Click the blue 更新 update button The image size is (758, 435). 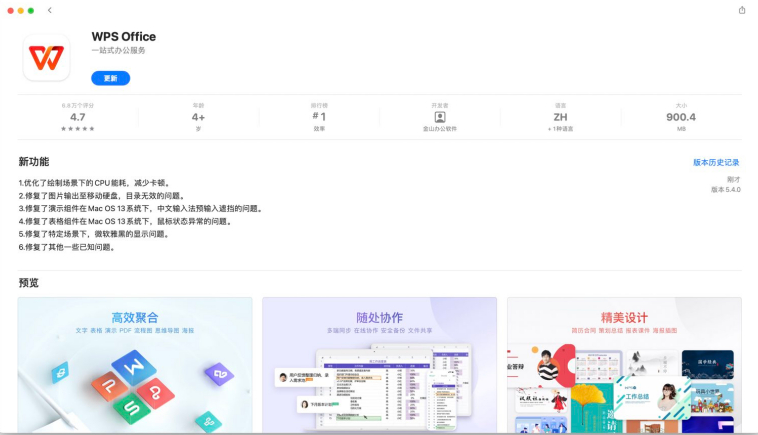point(110,78)
